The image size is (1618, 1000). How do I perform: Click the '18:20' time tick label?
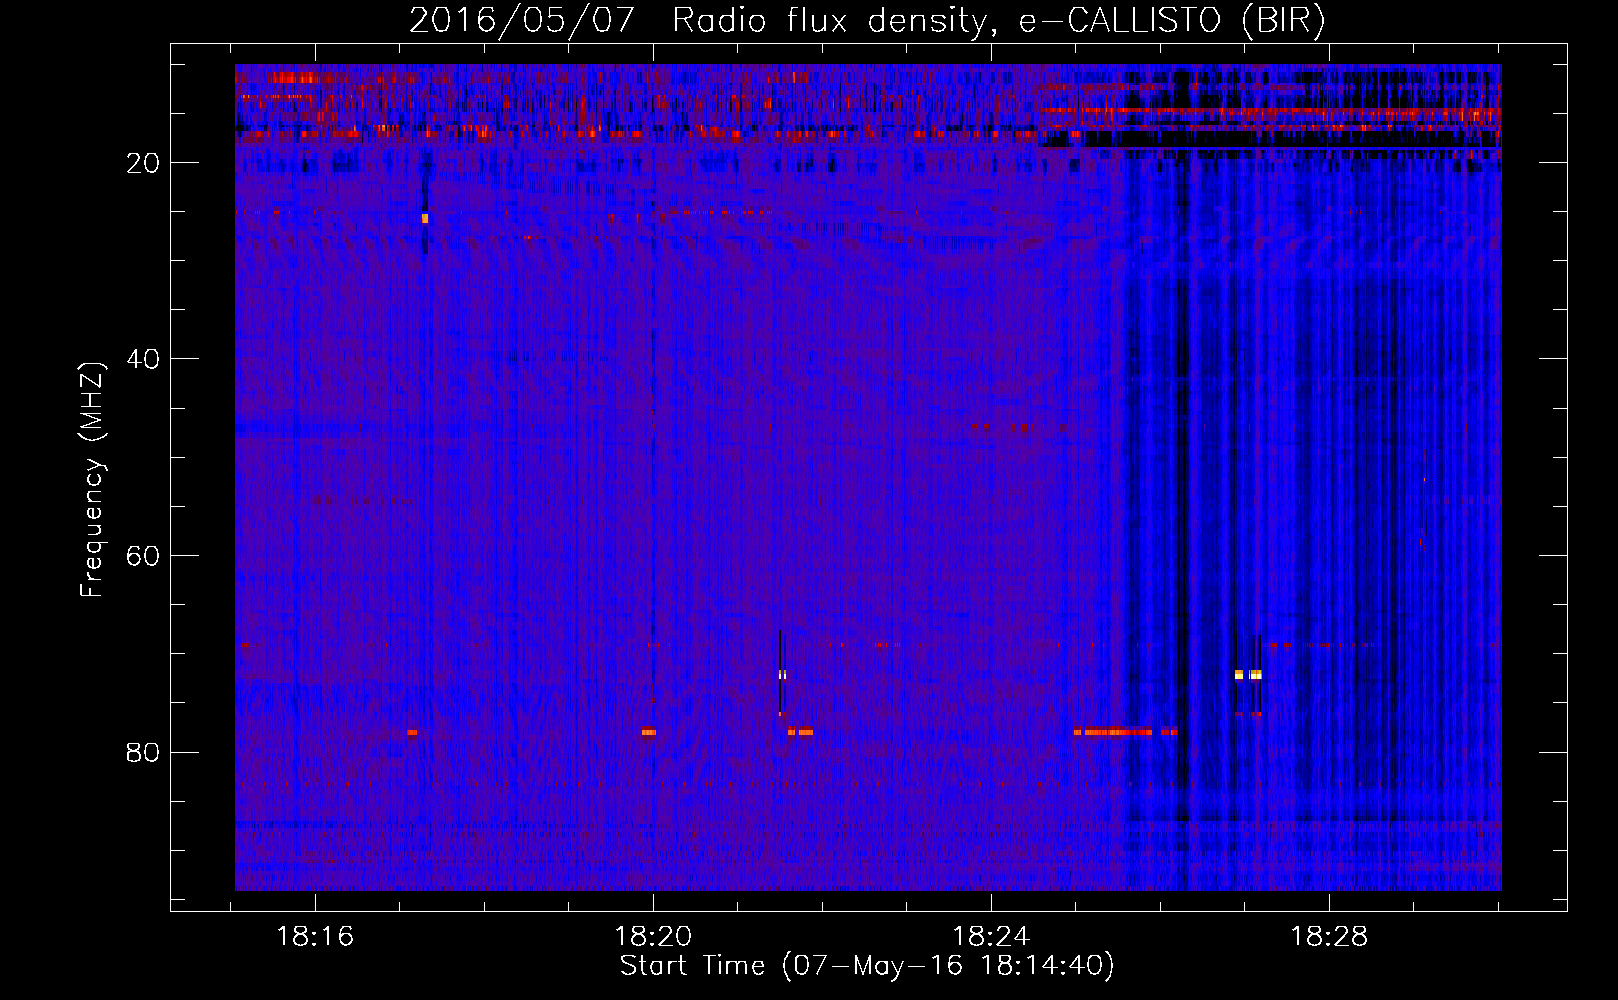653,937
